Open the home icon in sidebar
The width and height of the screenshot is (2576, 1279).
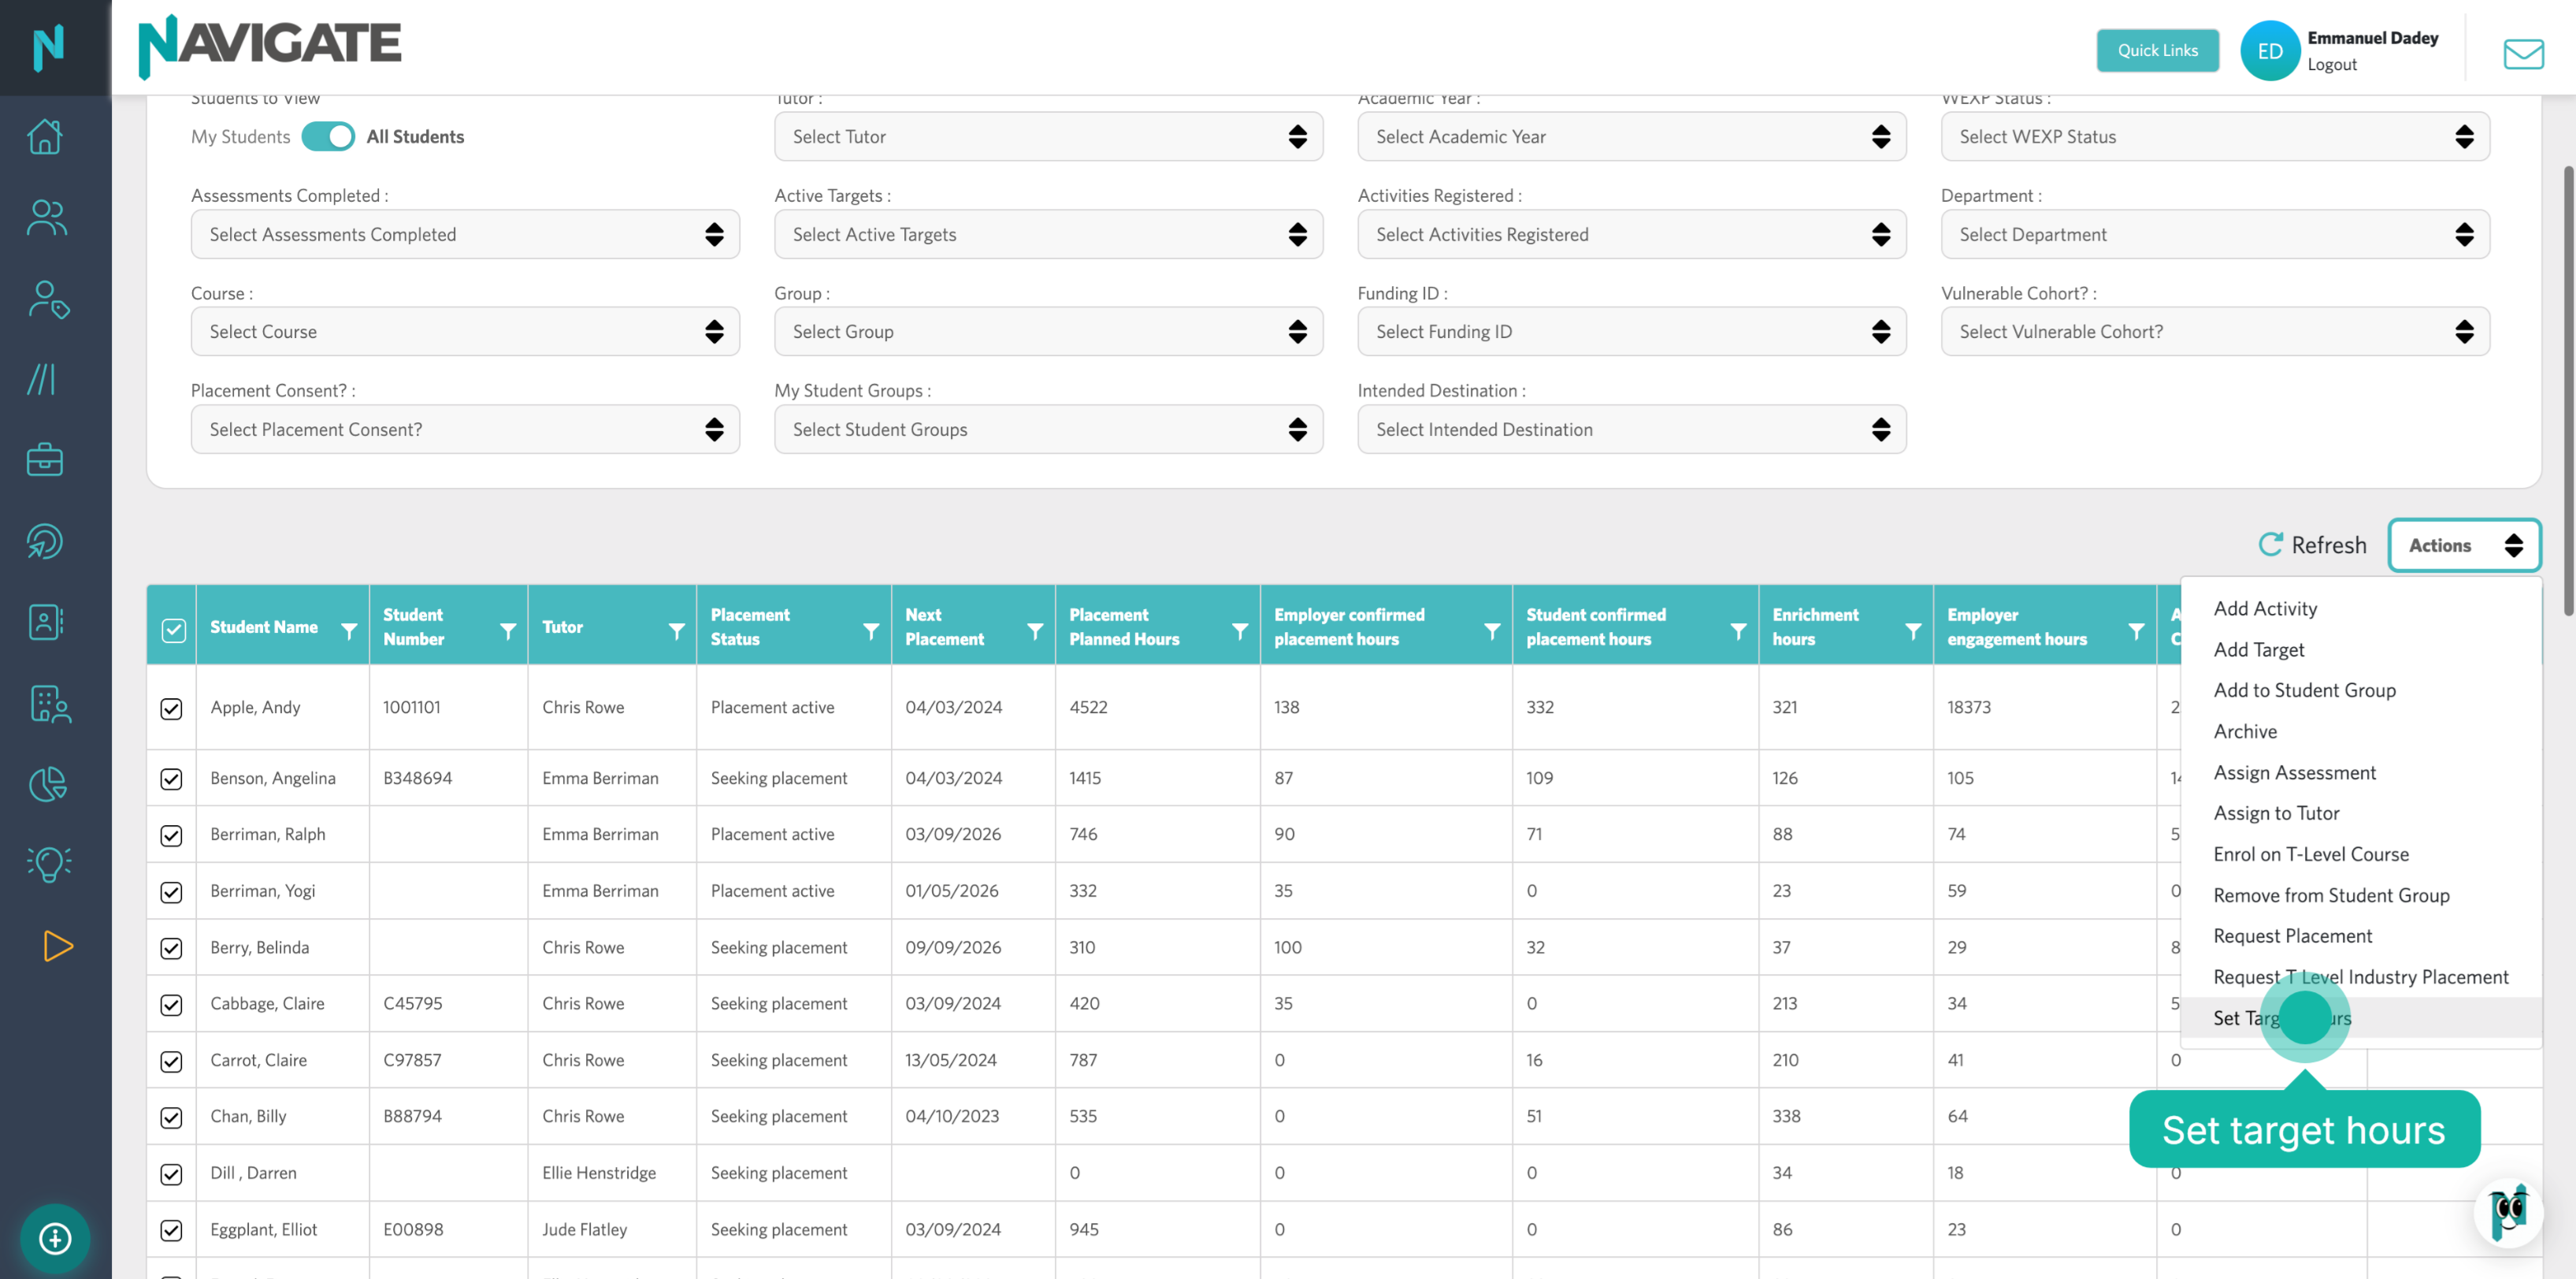pyautogui.click(x=45, y=136)
